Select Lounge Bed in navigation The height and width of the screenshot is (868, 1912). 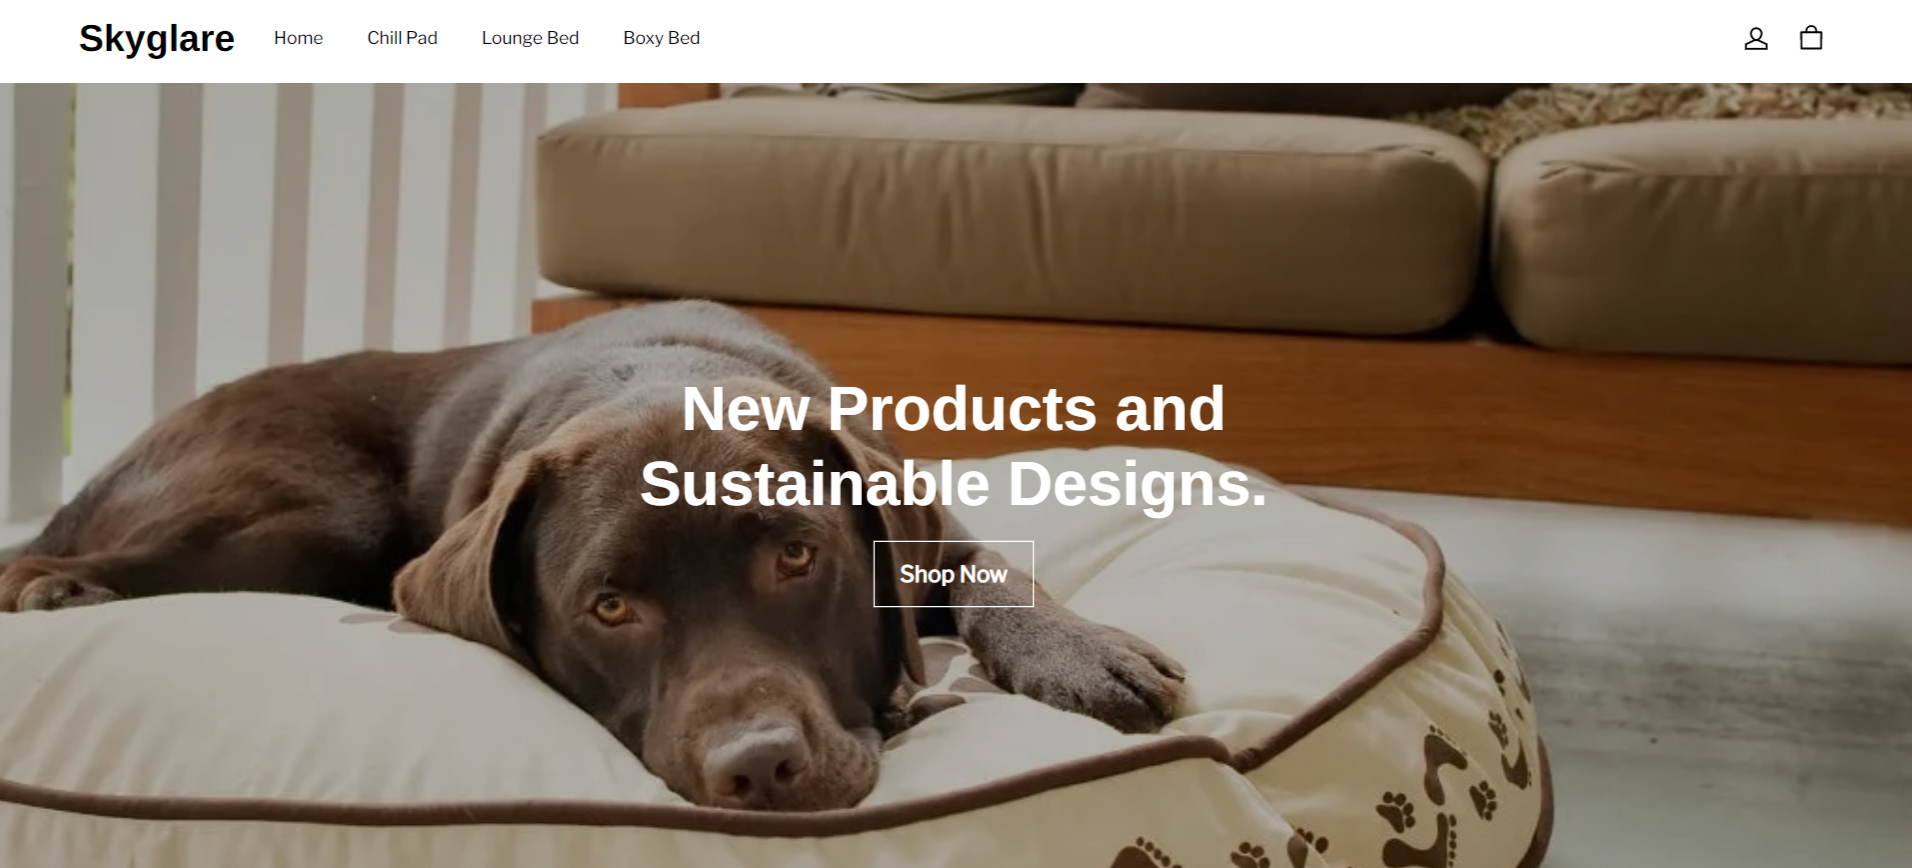click(x=530, y=38)
